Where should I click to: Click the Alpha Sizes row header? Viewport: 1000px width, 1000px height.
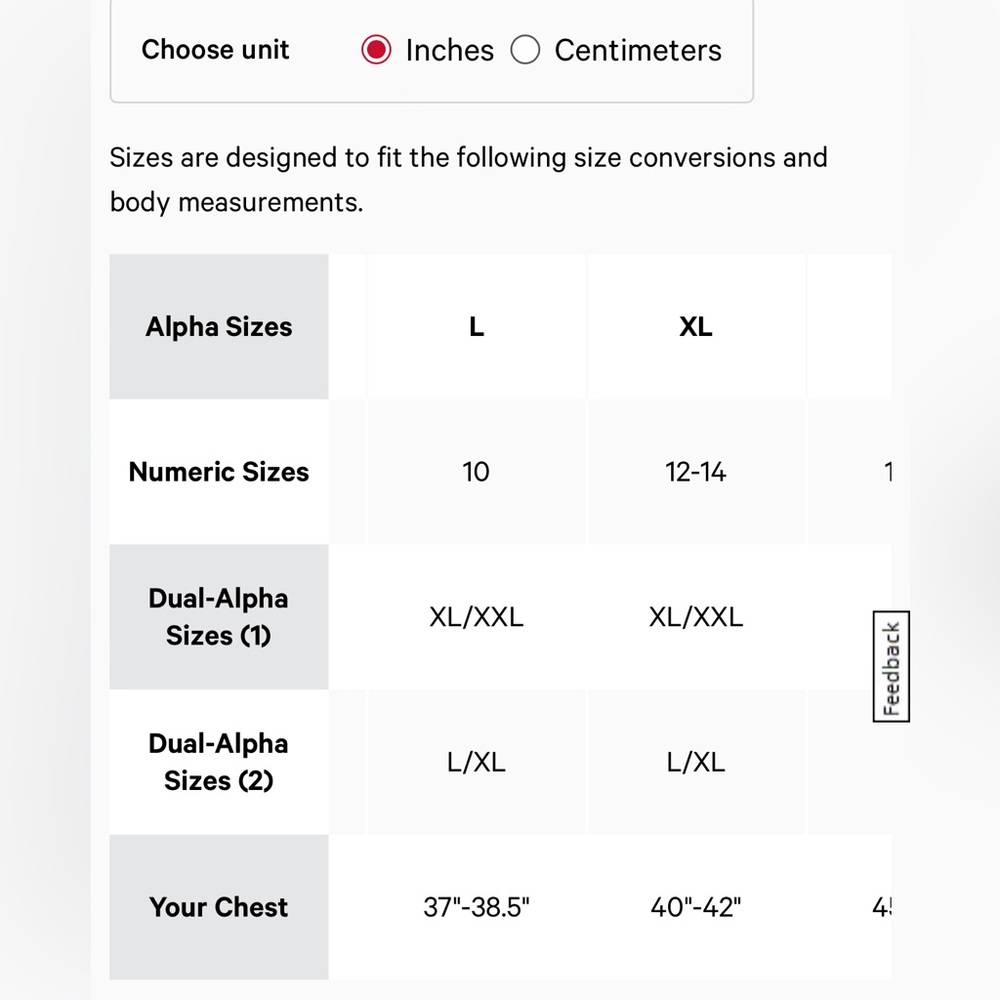pos(219,327)
